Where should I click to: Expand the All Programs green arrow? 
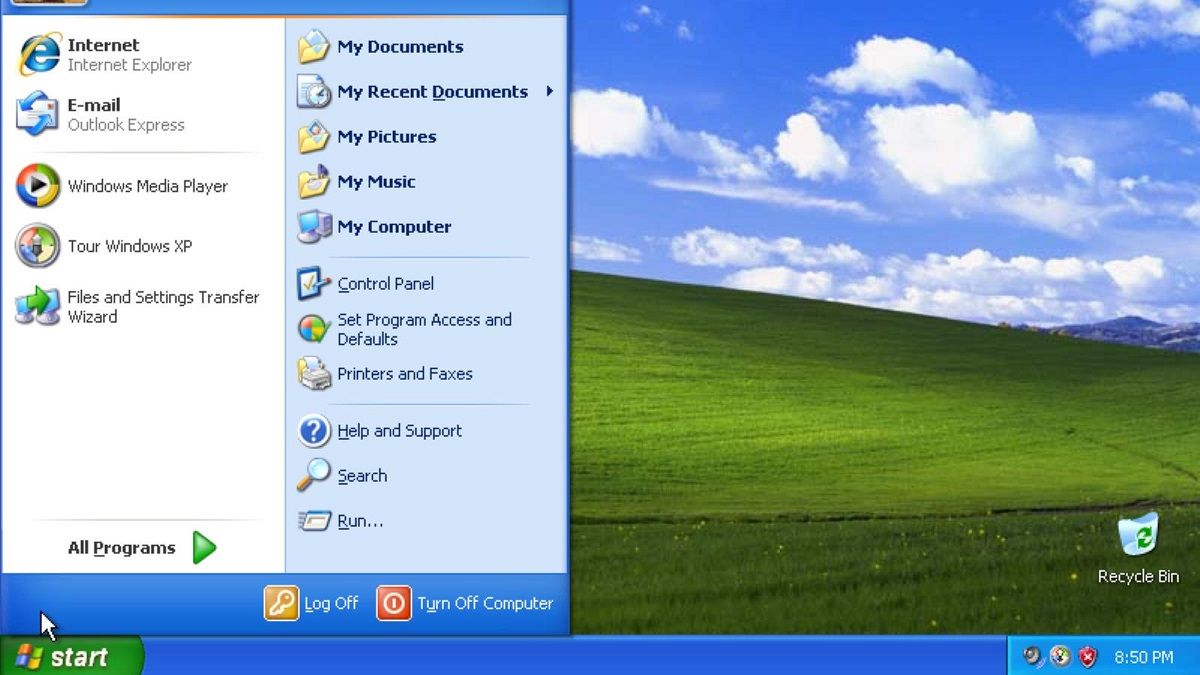click(x=204, y=548)
